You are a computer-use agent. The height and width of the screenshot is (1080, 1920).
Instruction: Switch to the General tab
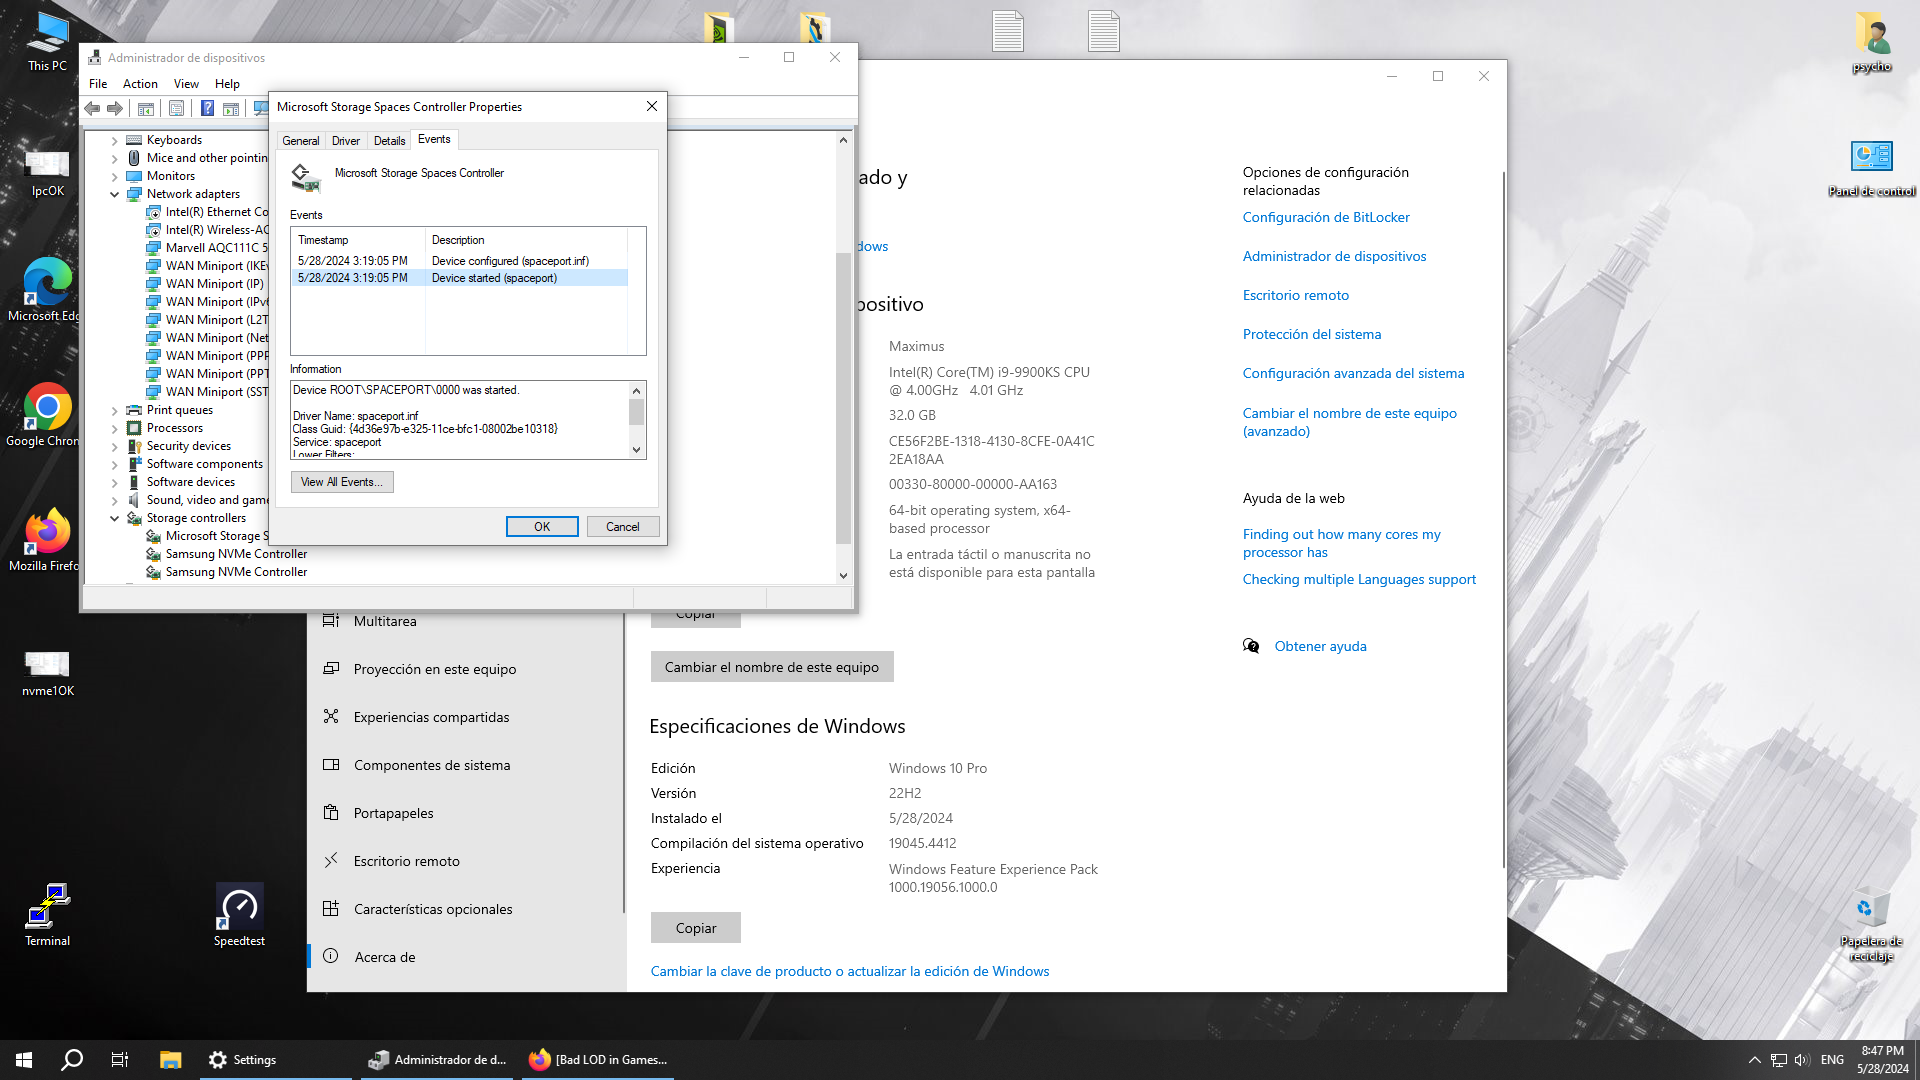301,141
